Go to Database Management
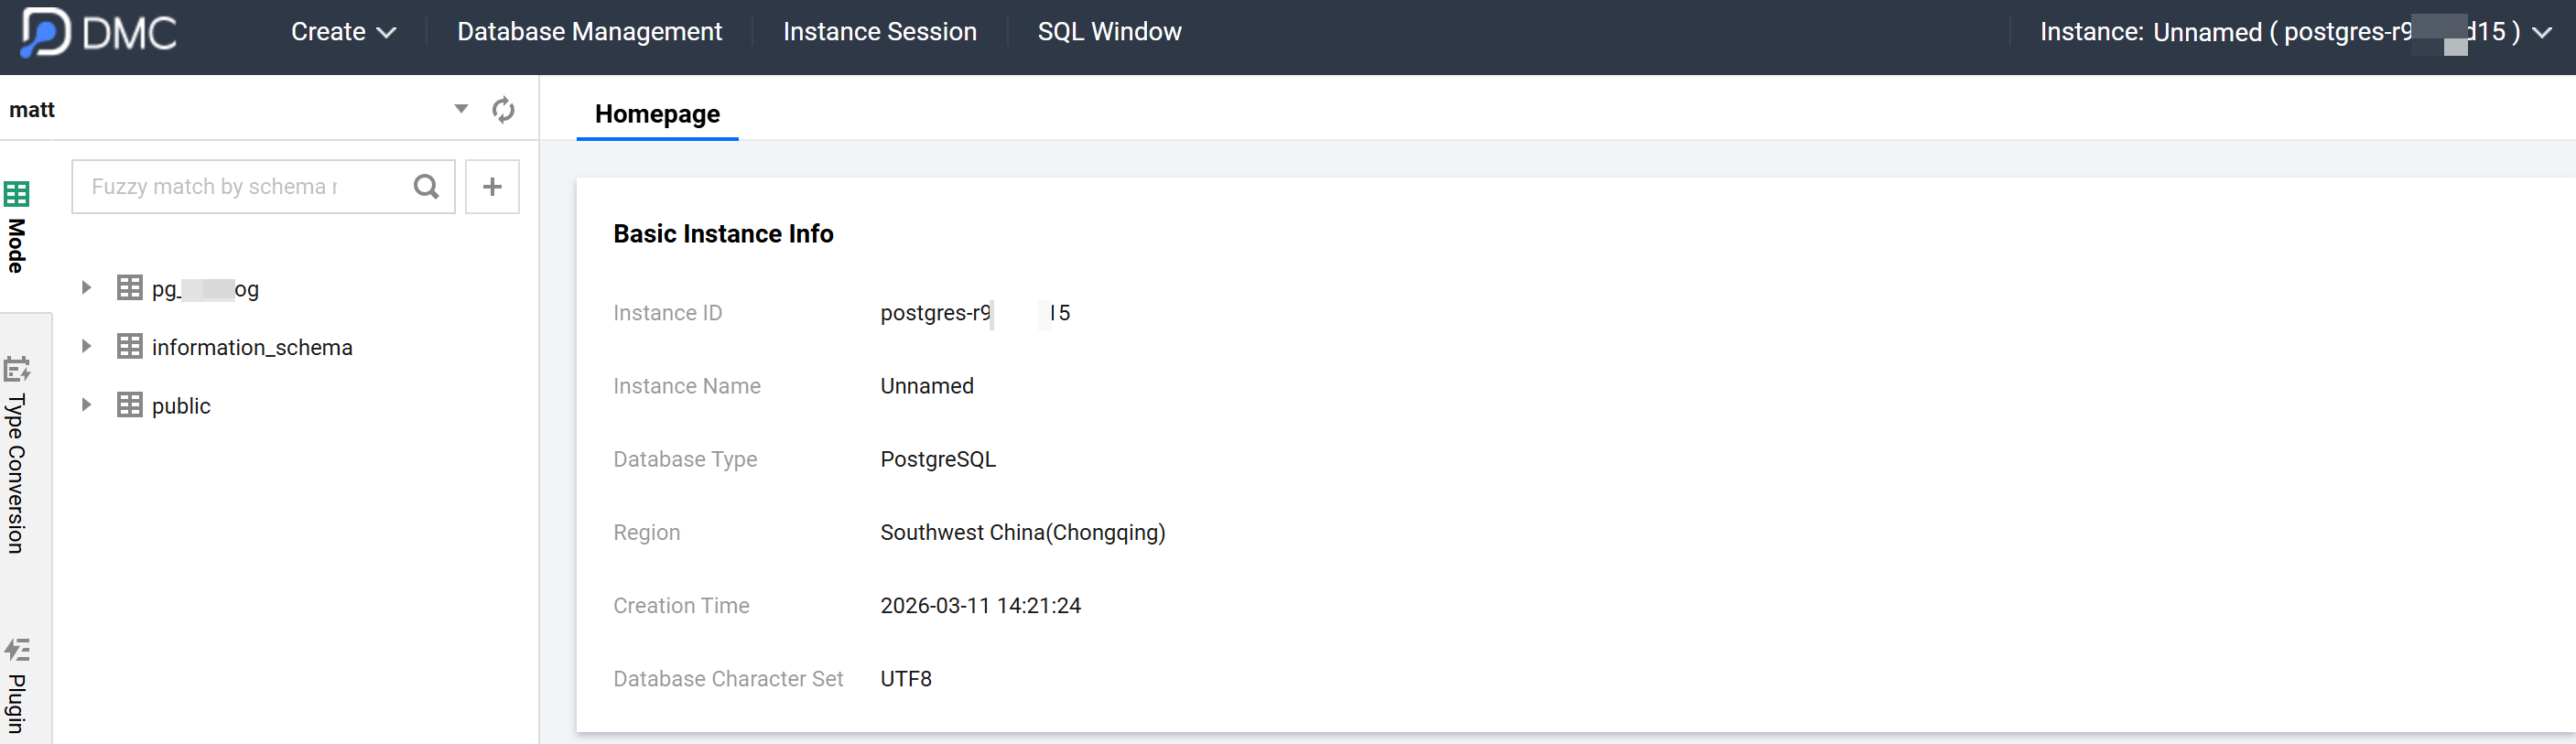Viewport: 2576px width, 744px height. click(x=589, y=32)
